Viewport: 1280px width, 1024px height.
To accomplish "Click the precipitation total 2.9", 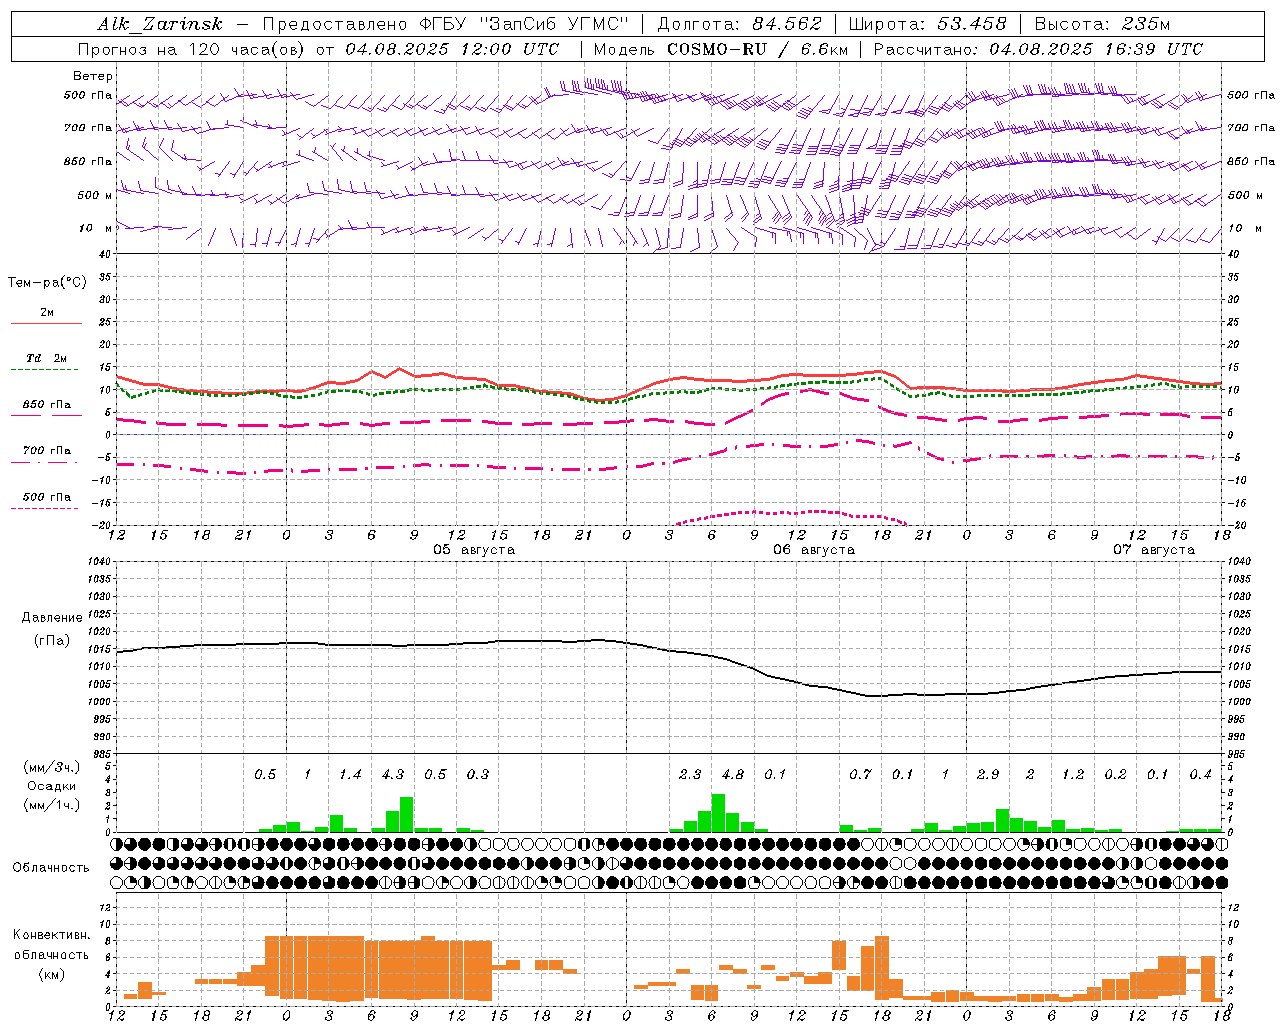I will [x=988, y=774].
